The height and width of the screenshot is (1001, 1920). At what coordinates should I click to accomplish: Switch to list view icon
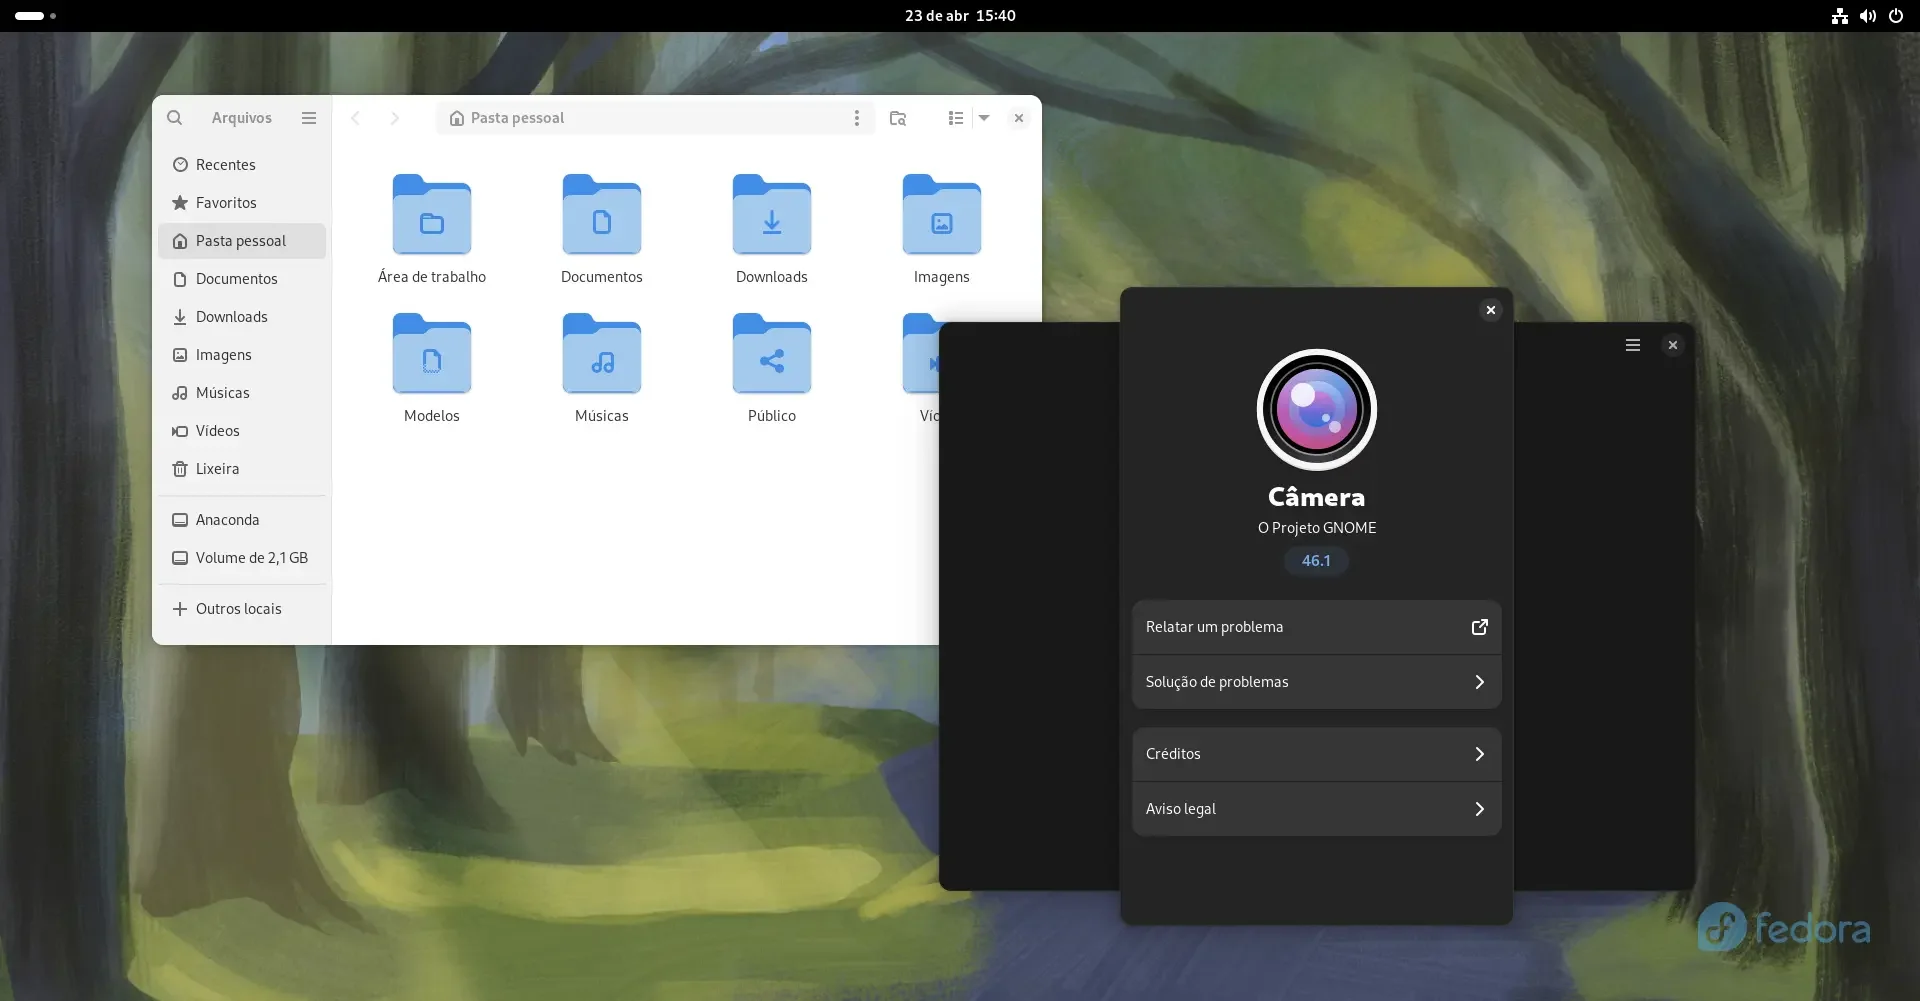coord(956,118)
